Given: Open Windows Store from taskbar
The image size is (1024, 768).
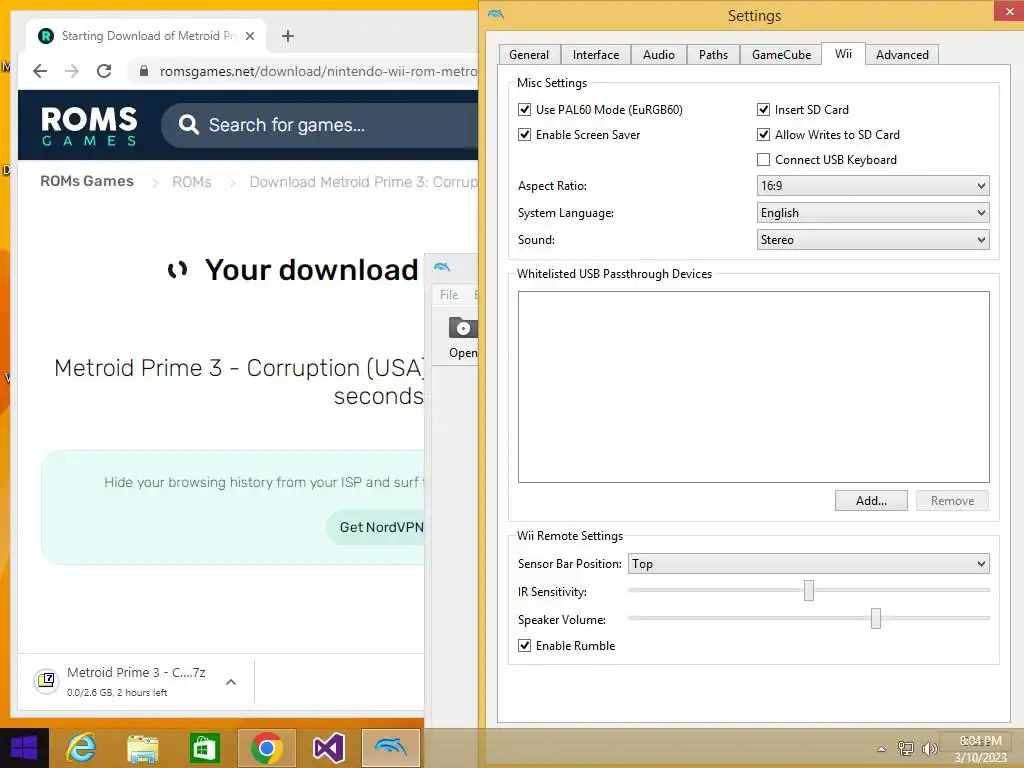Looking at the screenshot, I should tap(204, 747).
